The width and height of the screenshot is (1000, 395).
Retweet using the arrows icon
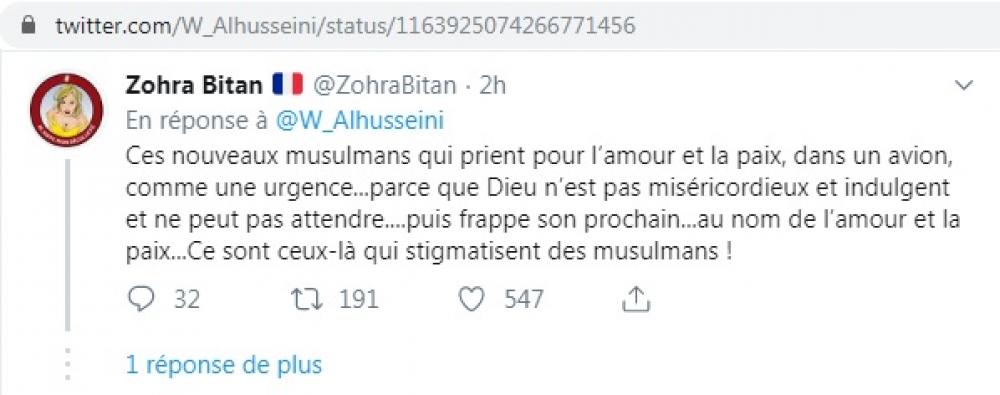[307, 299]
